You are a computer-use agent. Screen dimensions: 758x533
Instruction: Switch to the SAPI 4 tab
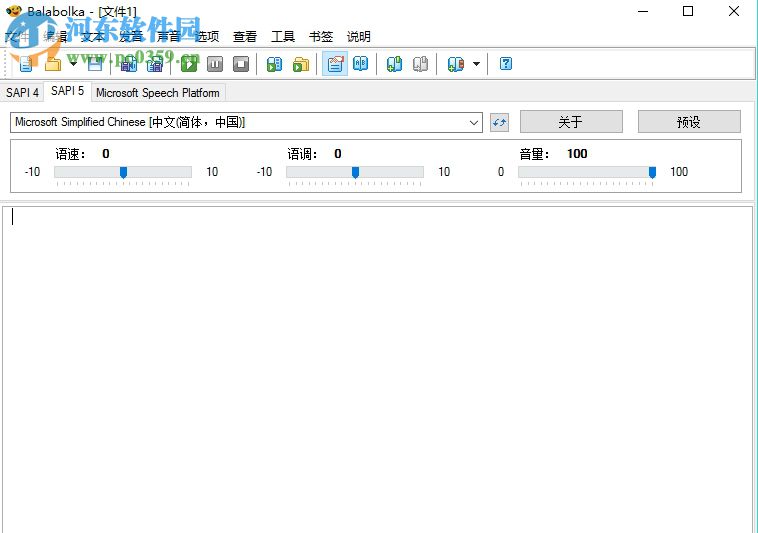coord(22,92)
